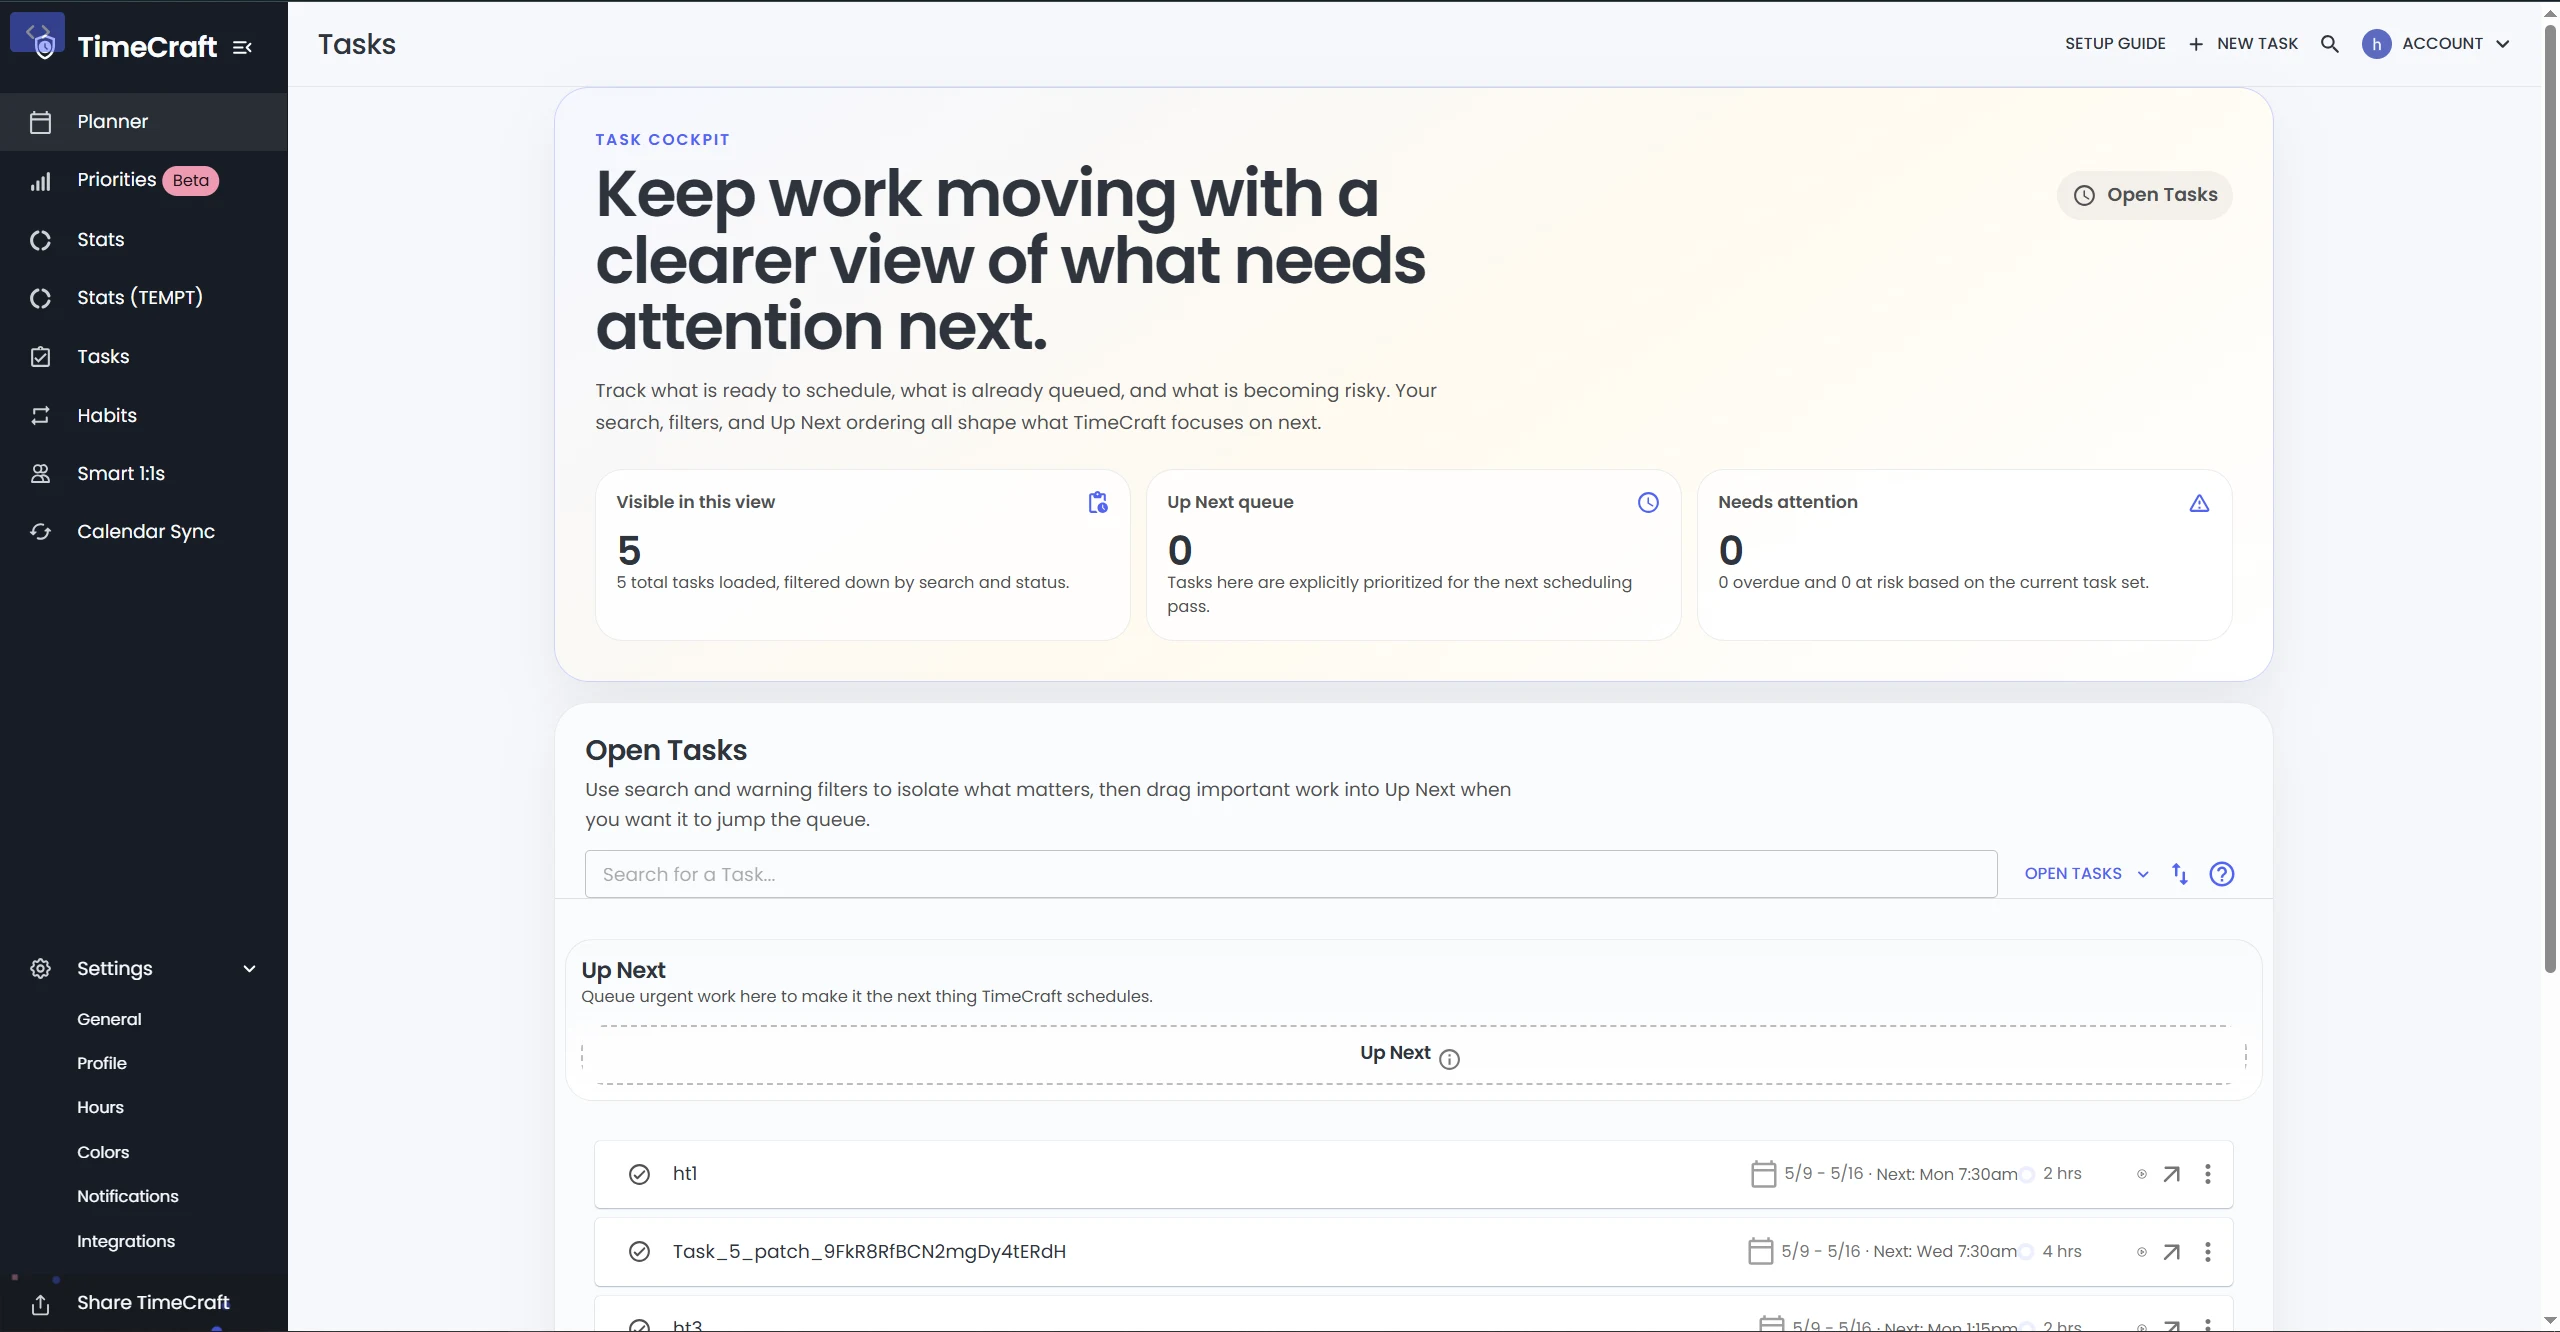Viewport: 2560px width, 1332px height.
Task: Open Integrations settings
Action: point(126,1241)
